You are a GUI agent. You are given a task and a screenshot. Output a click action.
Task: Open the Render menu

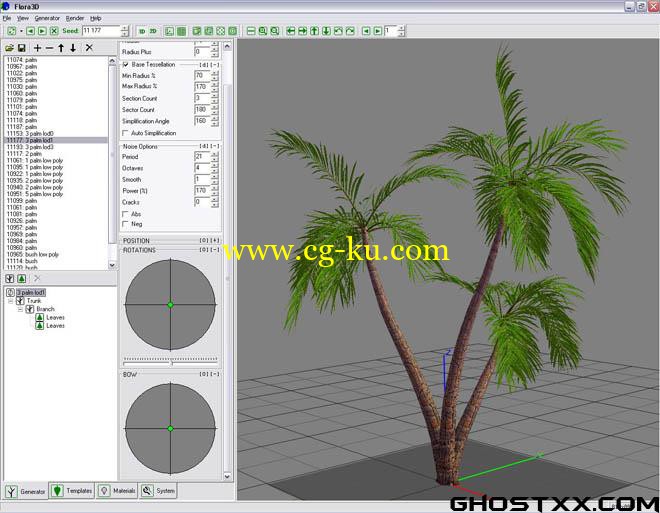[75, 19]
